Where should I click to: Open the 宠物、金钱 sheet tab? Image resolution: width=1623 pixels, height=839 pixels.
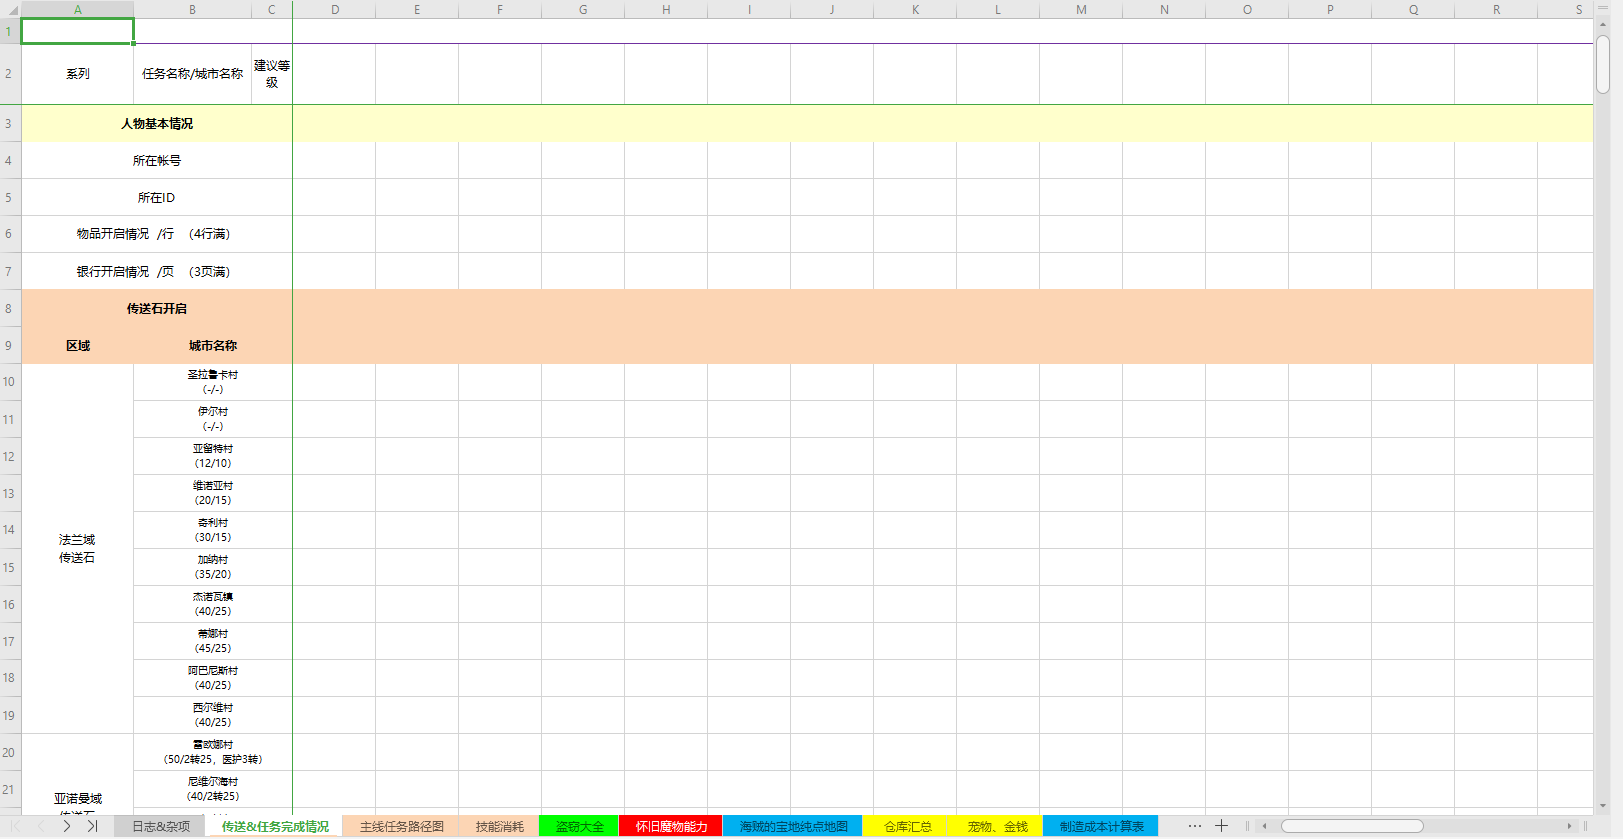997,826
